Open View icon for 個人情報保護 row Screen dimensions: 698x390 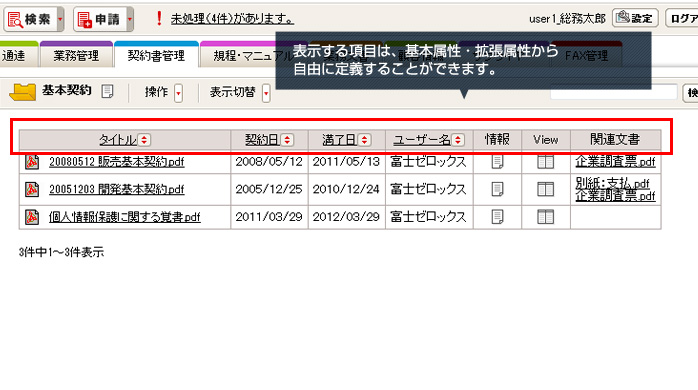click(545, 217)
